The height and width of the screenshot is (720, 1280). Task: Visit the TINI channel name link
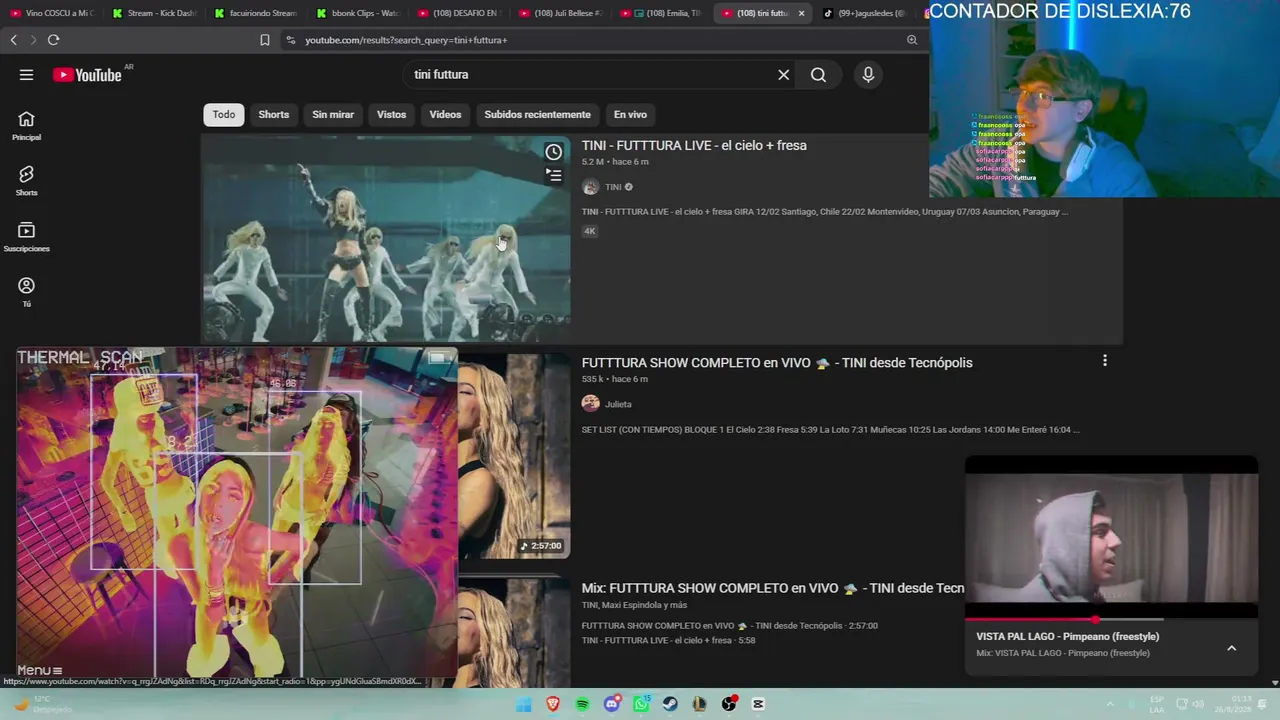coord(613,187)
